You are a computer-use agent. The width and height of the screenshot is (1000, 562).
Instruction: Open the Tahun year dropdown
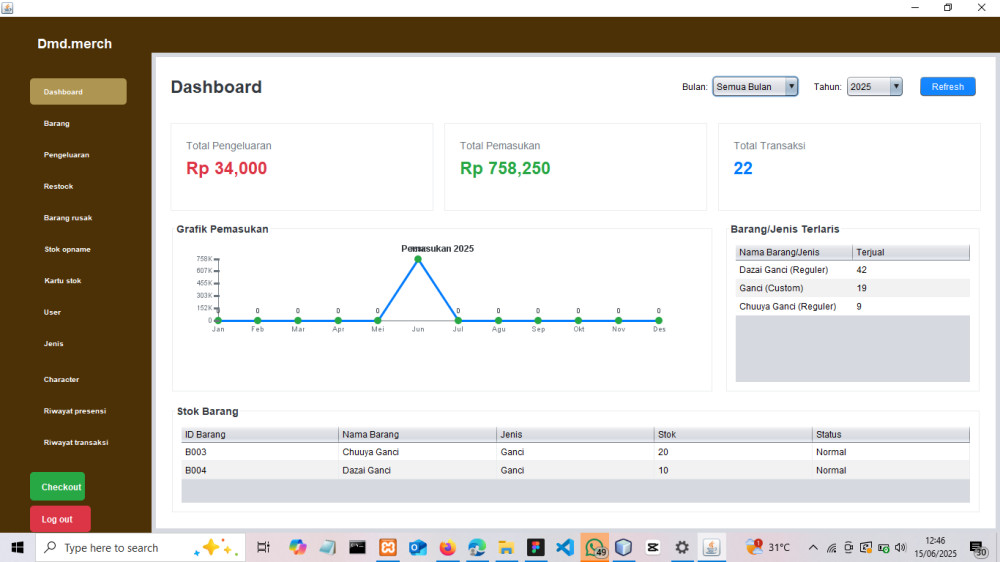(x=874, y=87)
